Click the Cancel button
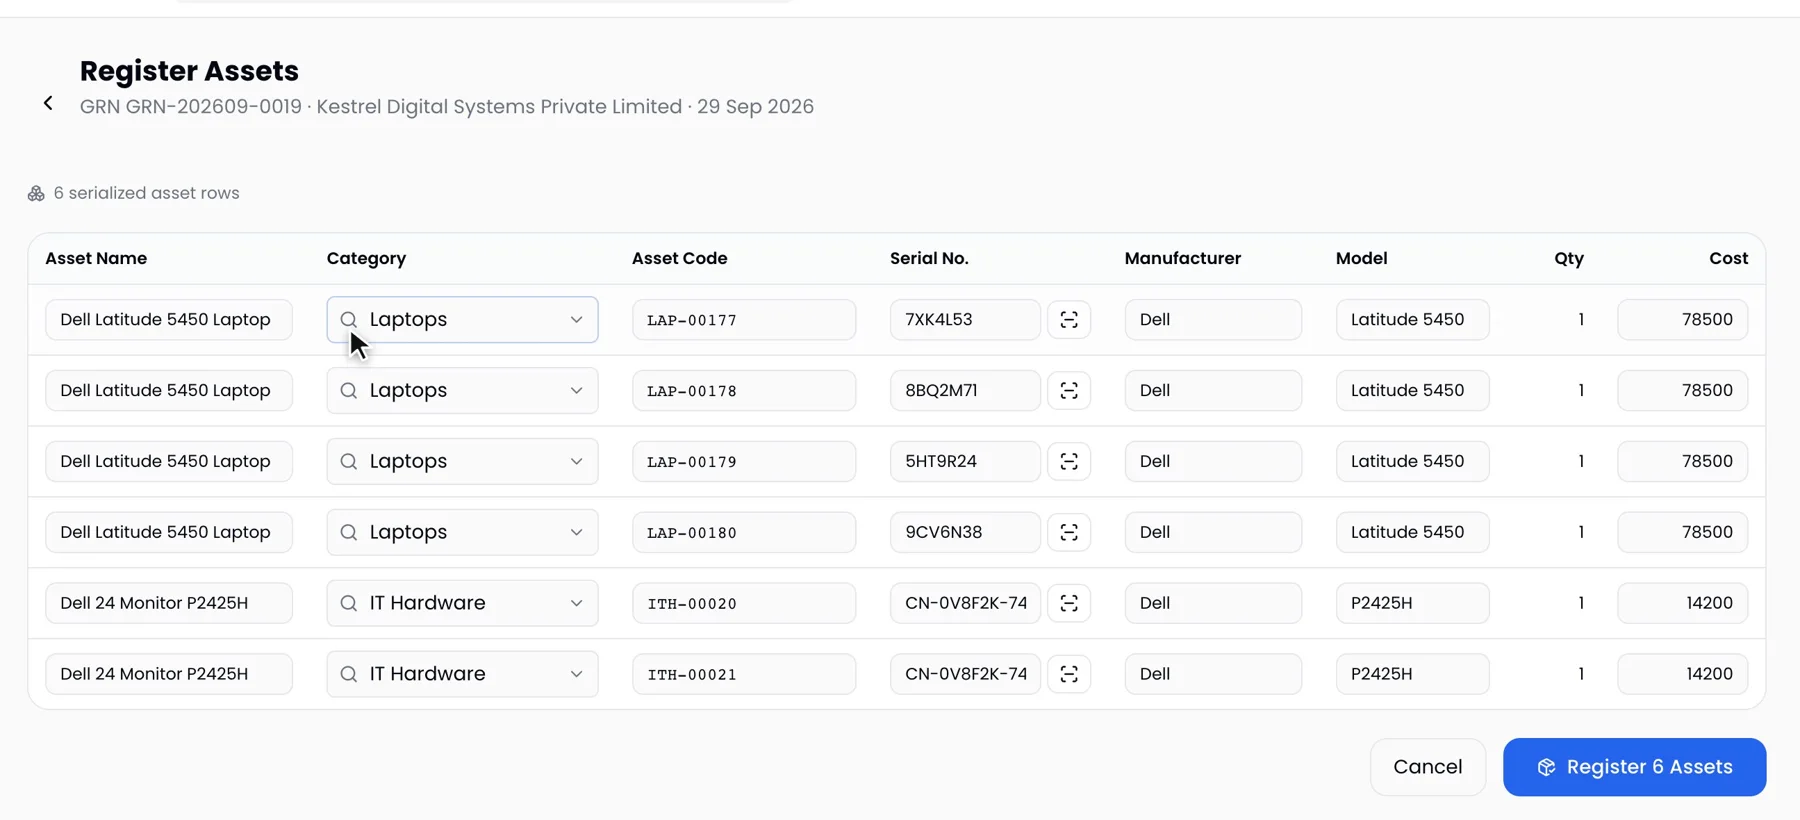 (x=1428, y=767)
